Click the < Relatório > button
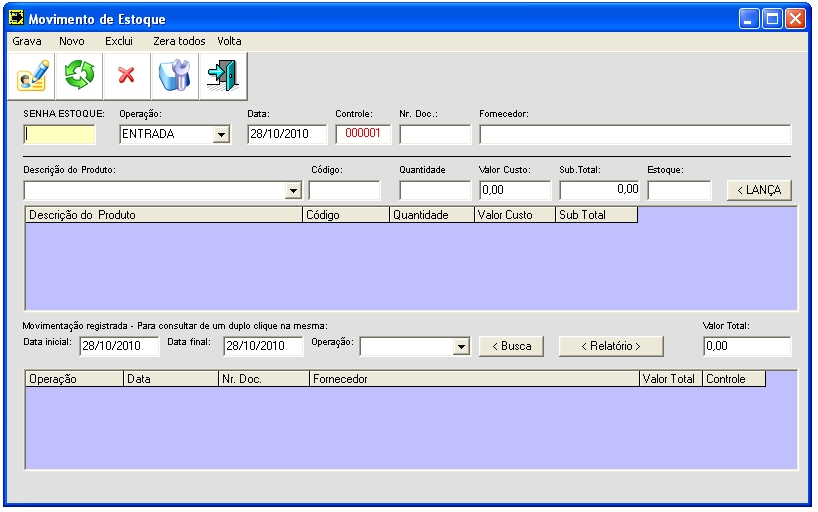 pyautogui.click(x=610, y=346)
